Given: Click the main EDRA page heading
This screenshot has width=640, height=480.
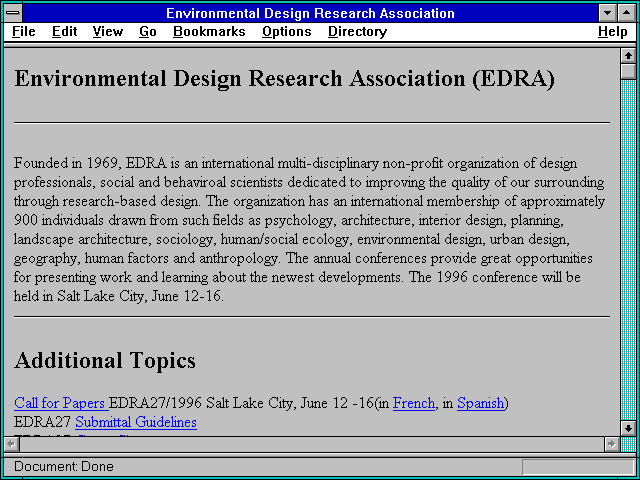Looking at the screenshot, I should pos(284,78).
